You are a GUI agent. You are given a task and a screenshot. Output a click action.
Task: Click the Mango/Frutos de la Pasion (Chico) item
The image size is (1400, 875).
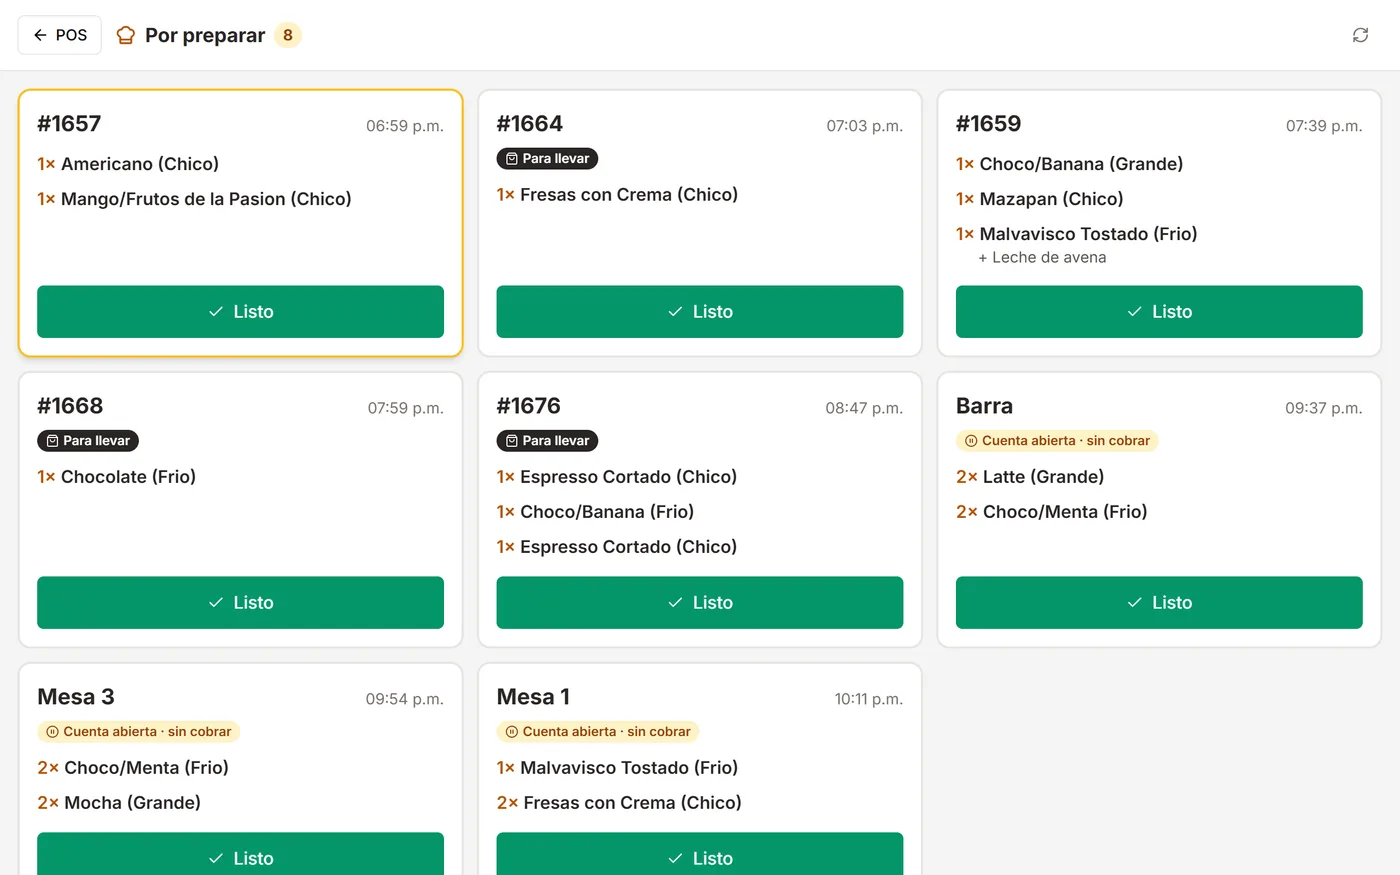(206, 199)
